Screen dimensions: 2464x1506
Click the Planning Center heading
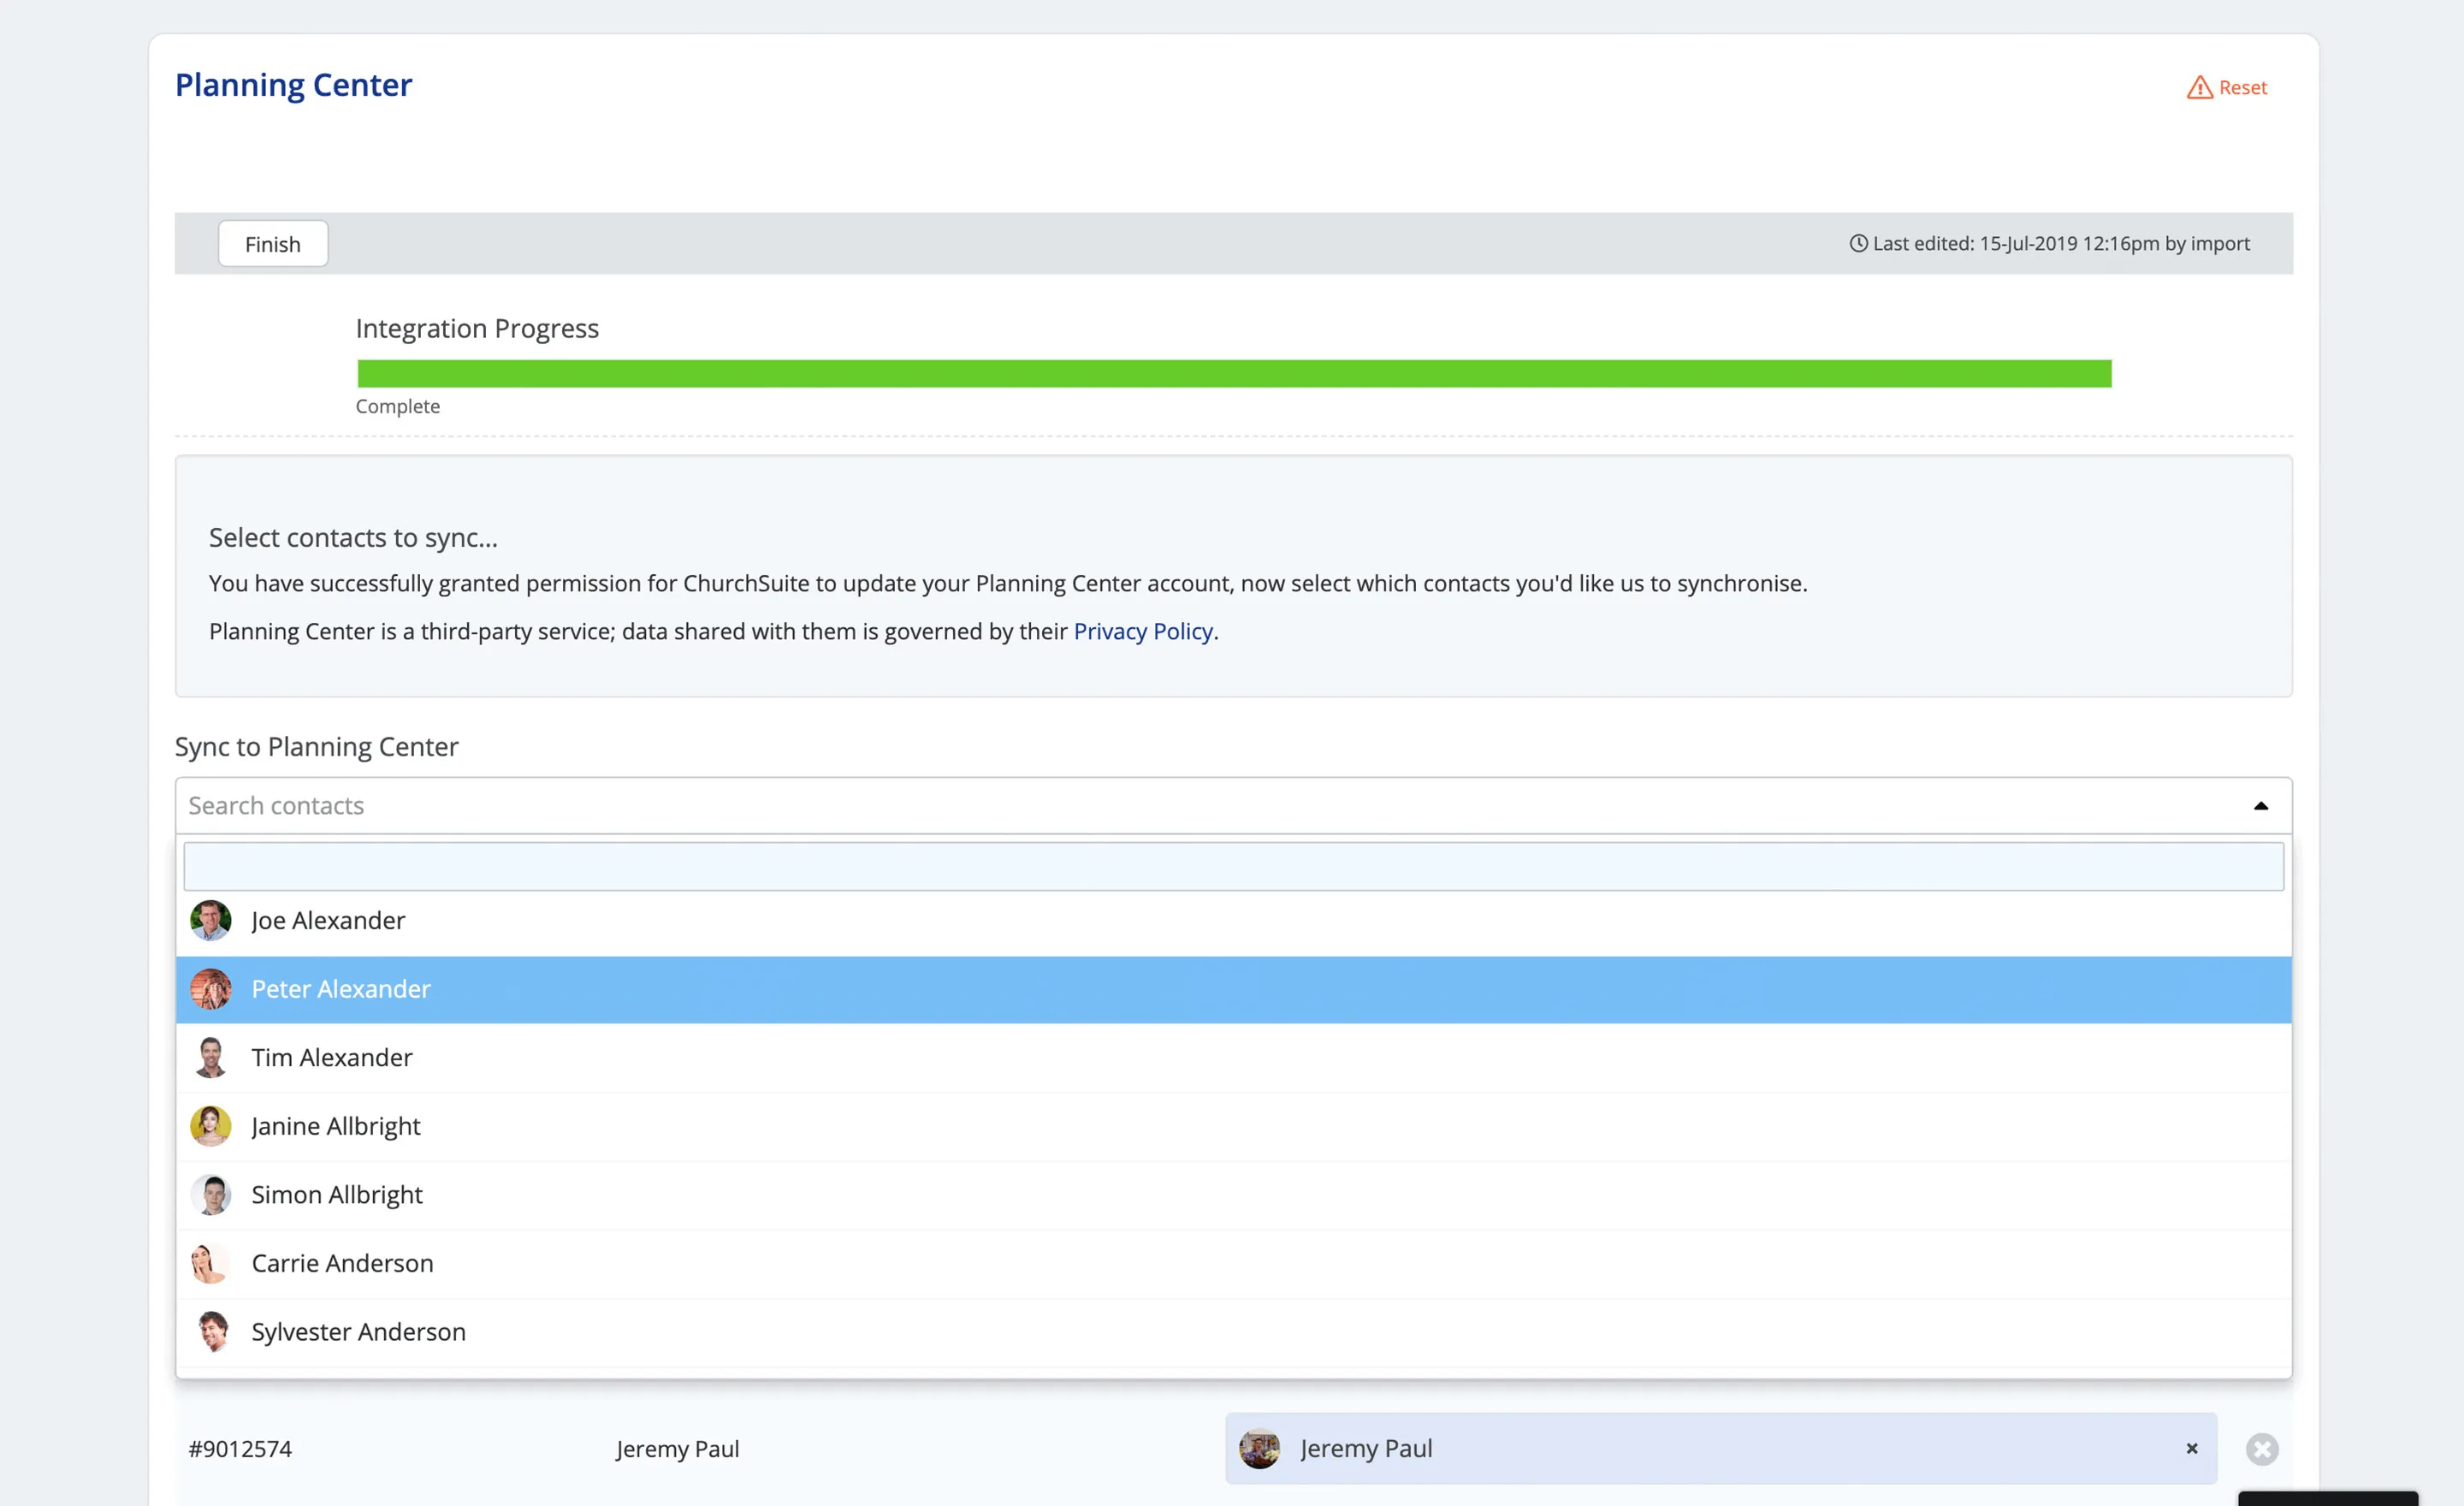[293, 85]
